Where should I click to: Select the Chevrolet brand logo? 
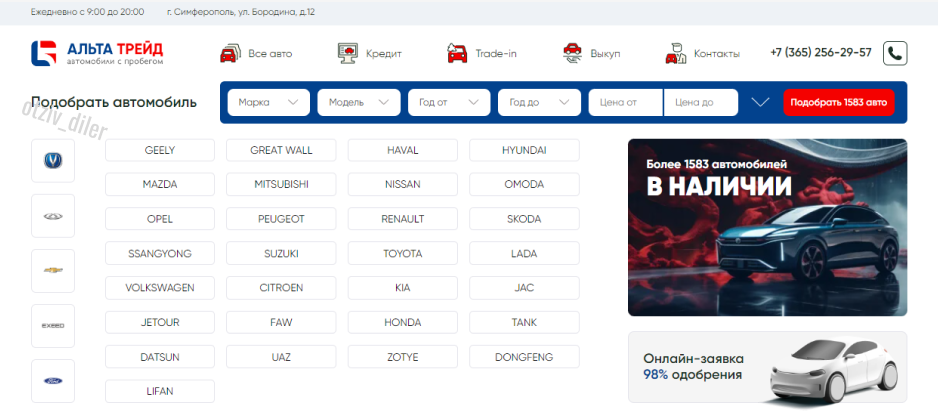(x=53, y=271)
